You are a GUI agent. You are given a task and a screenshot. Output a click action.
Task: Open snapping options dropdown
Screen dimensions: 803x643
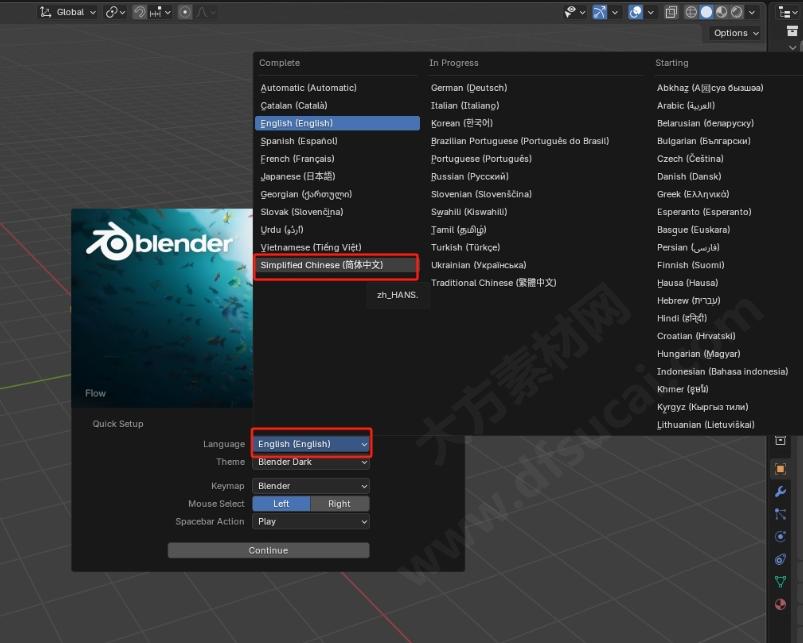160,12
